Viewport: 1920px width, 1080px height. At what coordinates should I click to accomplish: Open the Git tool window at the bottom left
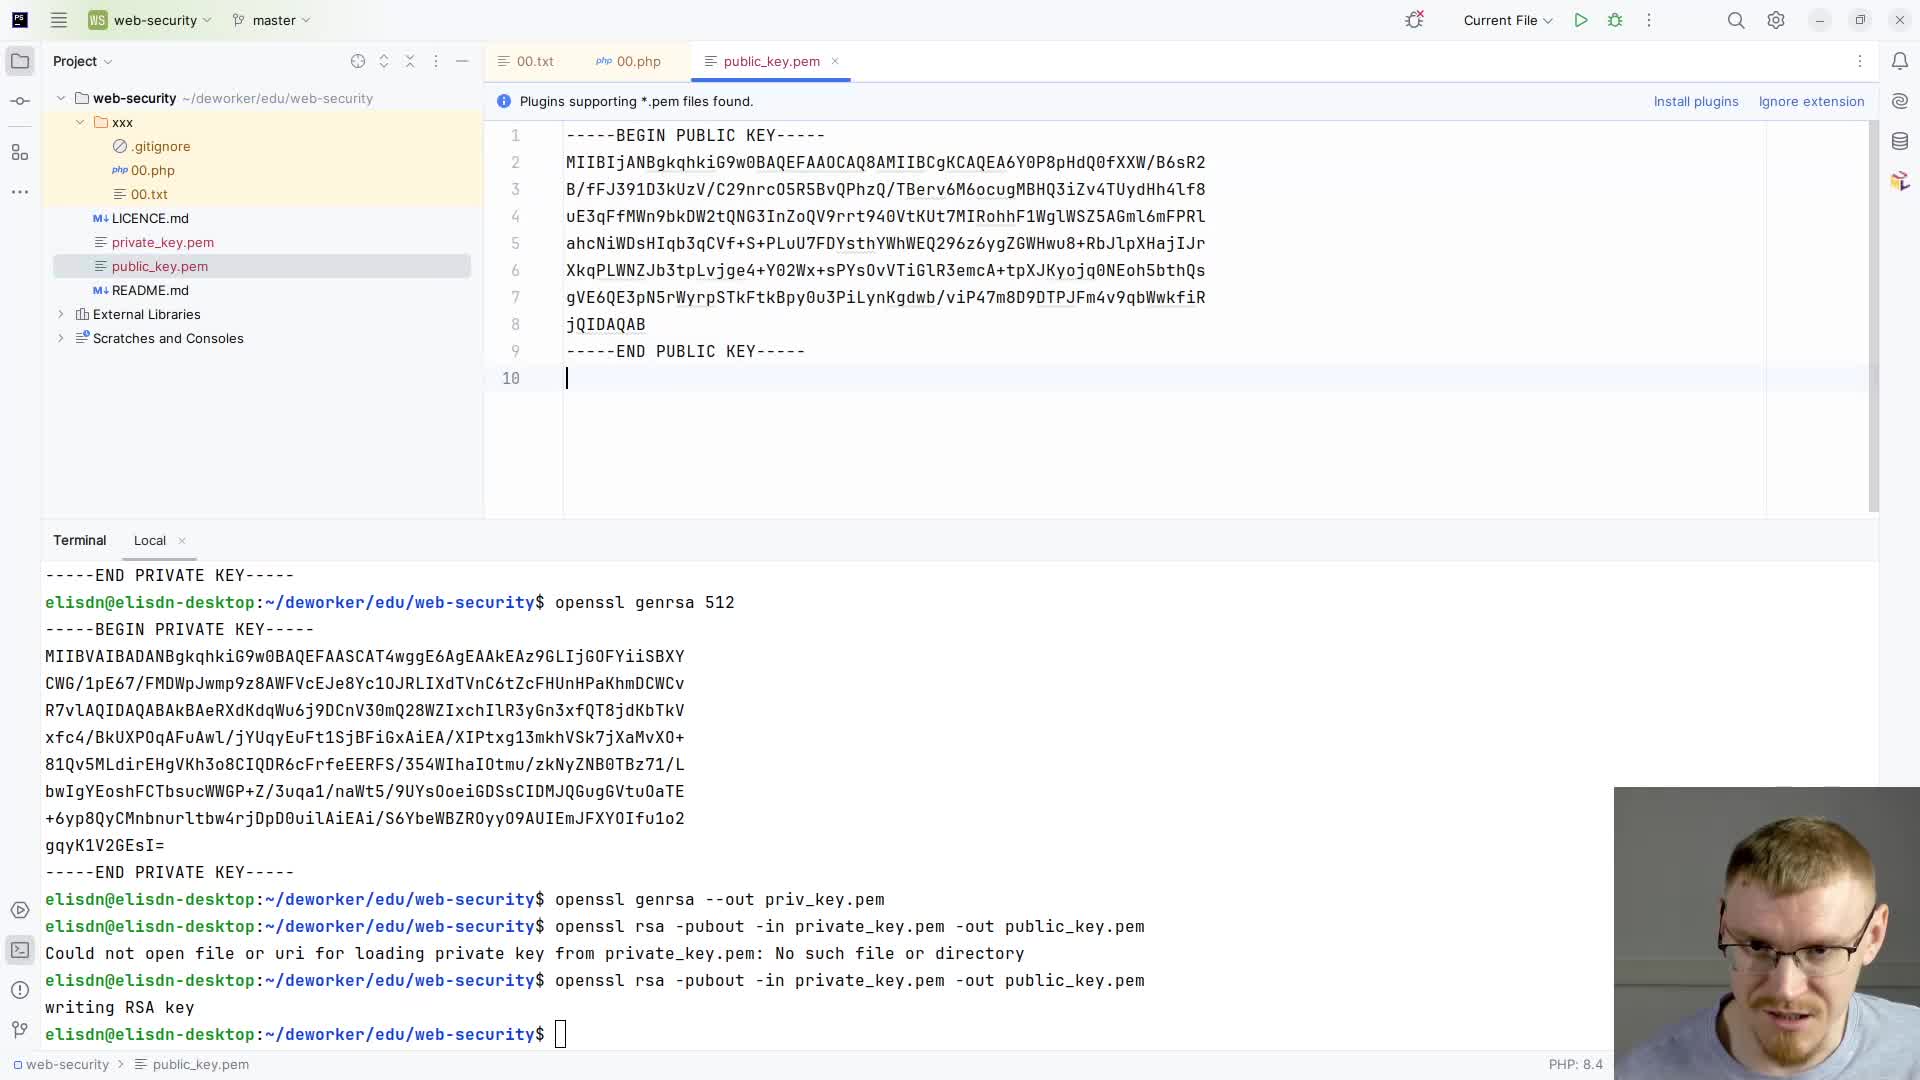click(x=20, y=1029)
